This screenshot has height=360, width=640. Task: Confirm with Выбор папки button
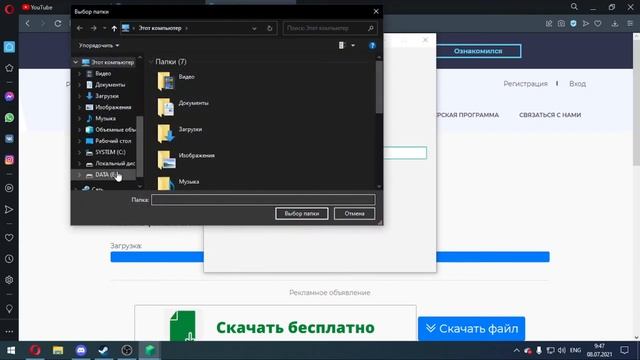click(302, 213)
